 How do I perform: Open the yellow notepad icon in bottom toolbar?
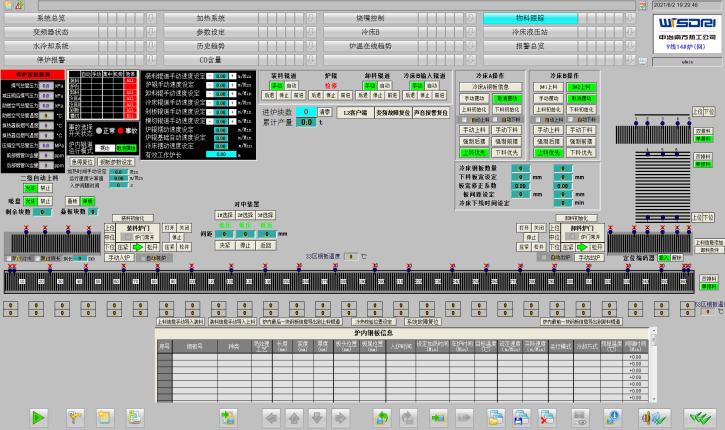click(x=105, y=418)
